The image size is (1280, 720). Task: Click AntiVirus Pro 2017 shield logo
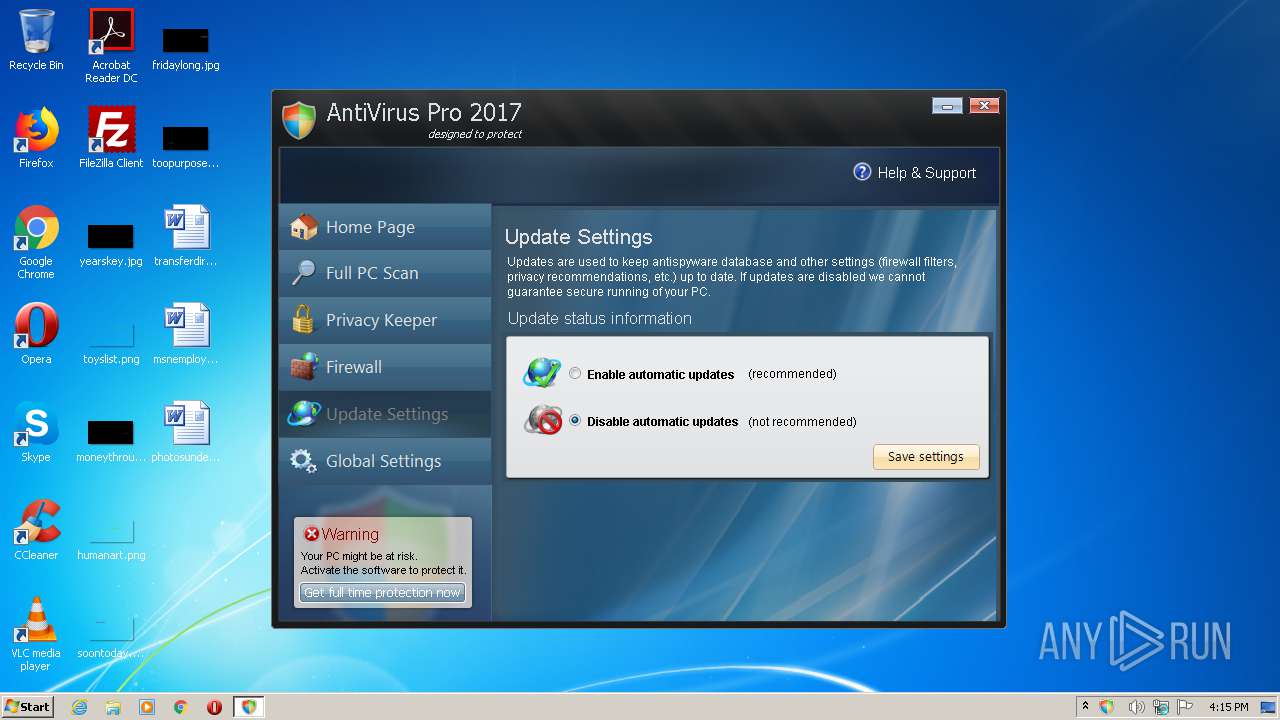point(299,119)
